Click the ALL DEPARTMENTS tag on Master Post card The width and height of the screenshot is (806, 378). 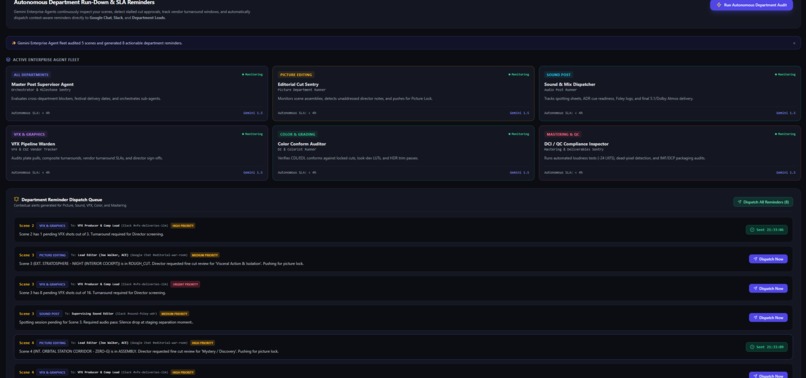point(31,75)
